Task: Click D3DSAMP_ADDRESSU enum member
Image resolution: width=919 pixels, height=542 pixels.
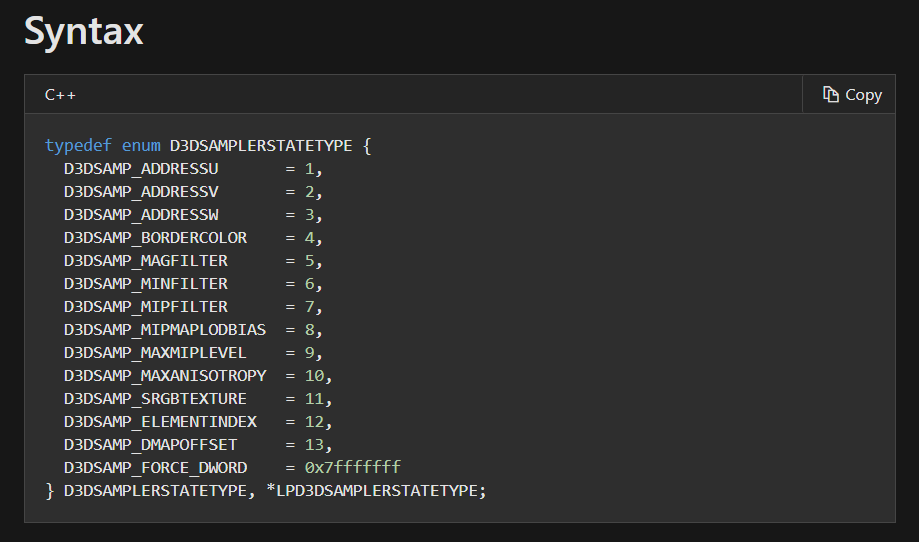Action: tap(141, 169)
